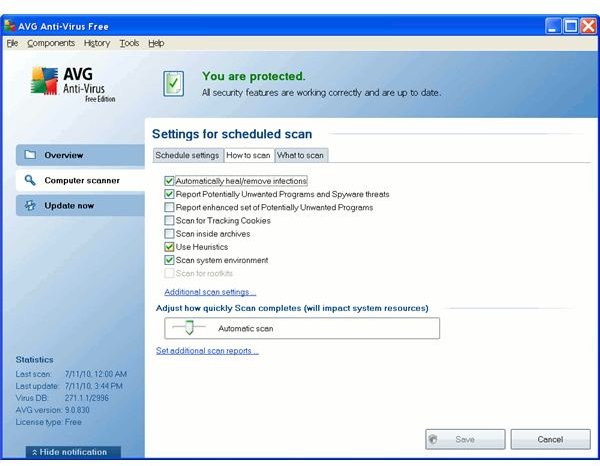This screenshot has height=466, width=600.
Task: Click the Last update value 7/11/10 3:44 PM
Action: [94, 386]
